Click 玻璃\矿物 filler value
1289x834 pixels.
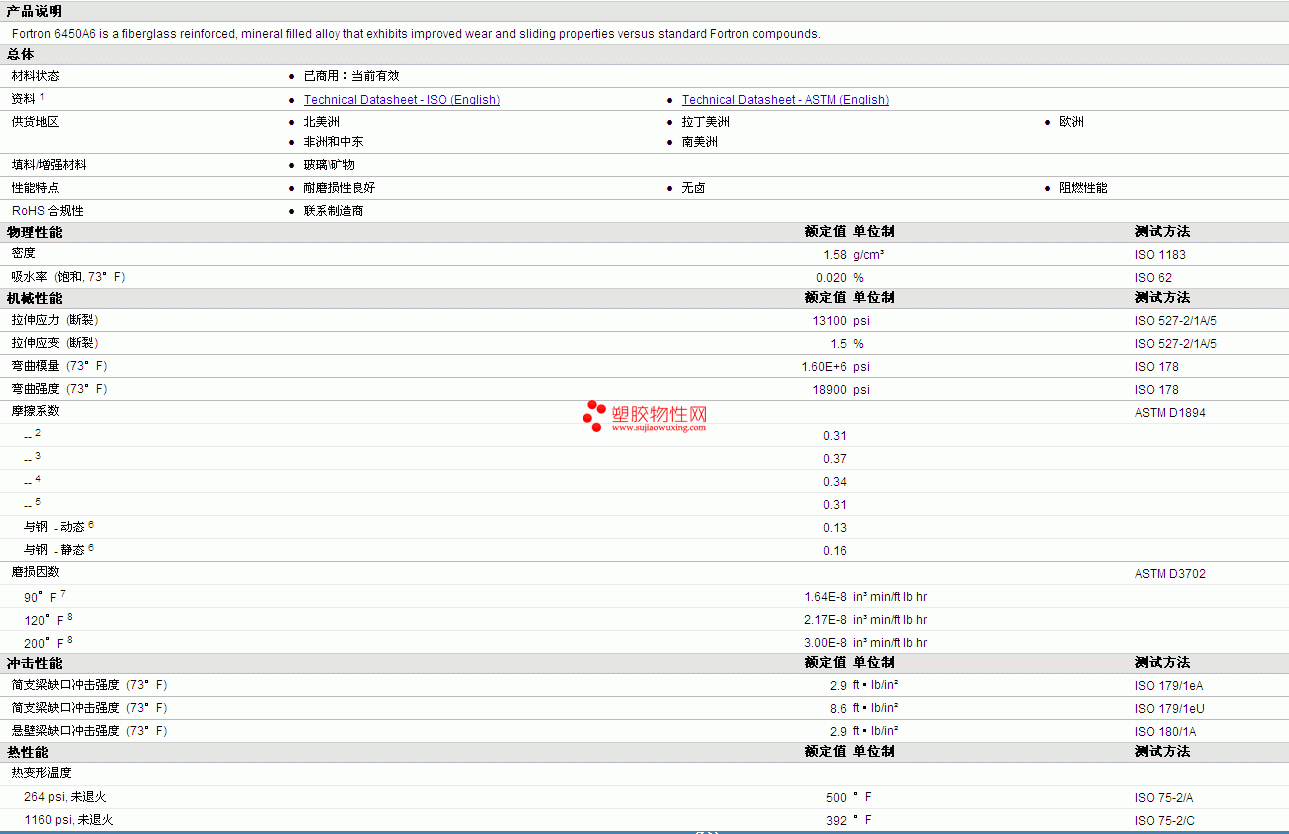tap(329, 165)
